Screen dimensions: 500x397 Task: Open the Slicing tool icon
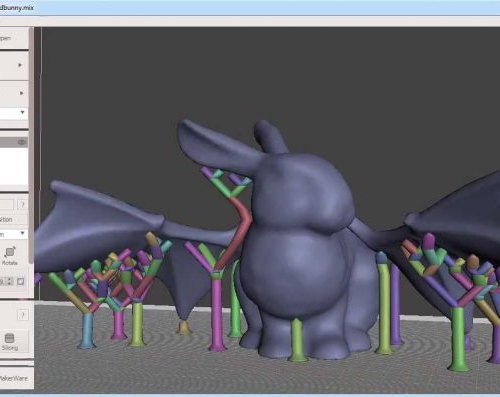(x=9, y=338)
